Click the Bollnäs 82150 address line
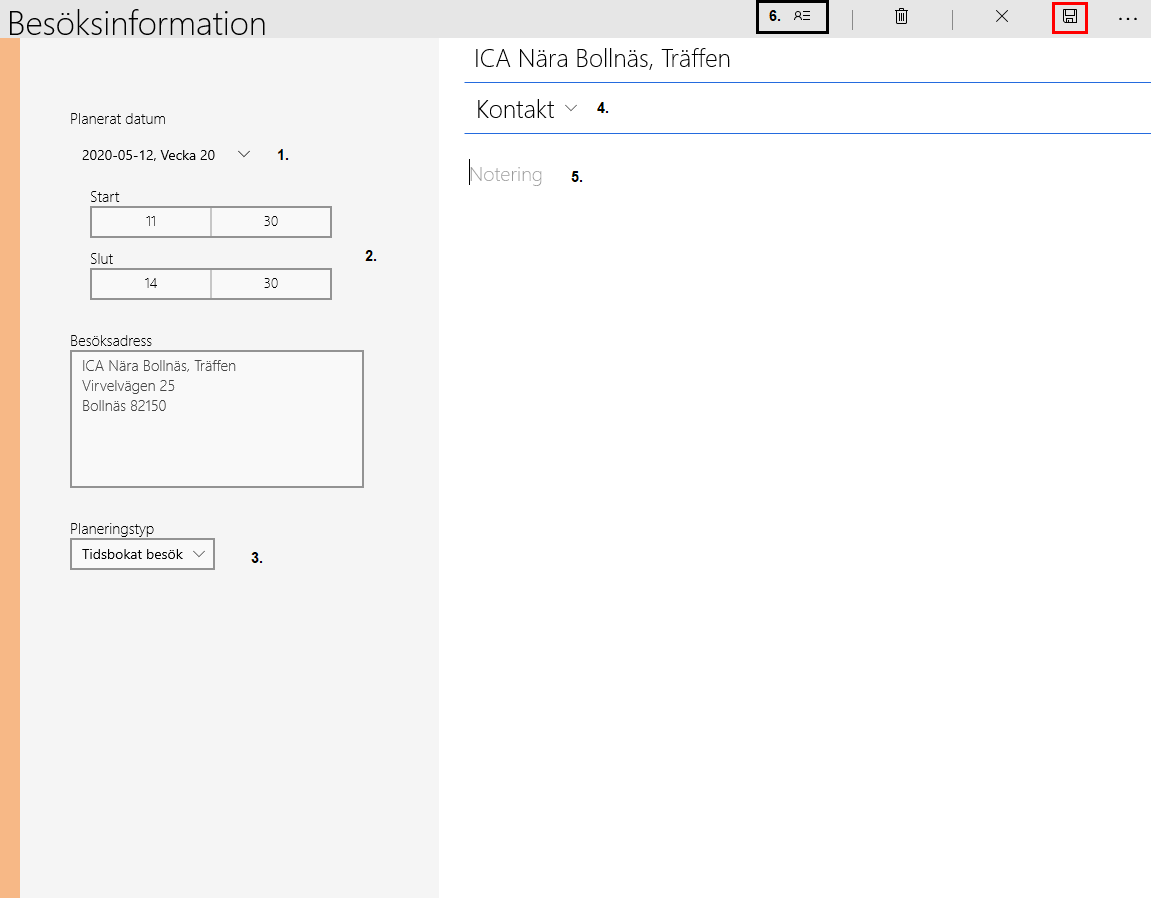 (x=124, y=405)
